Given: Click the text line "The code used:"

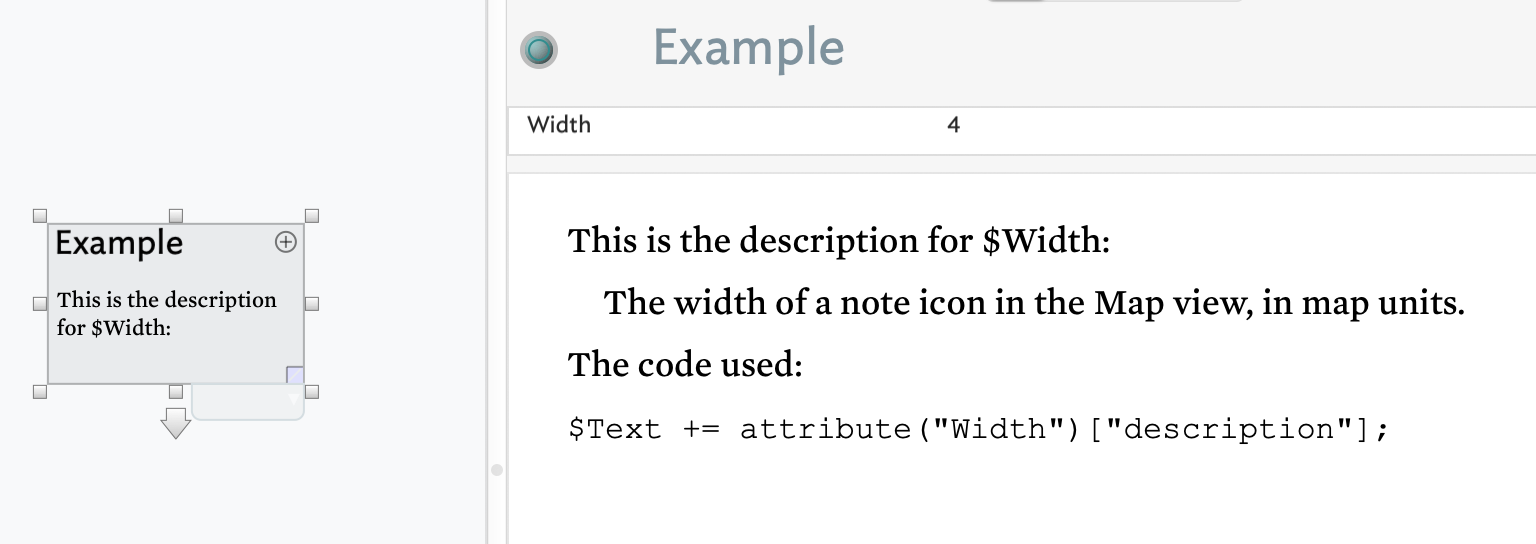Looking at the screenshot, I should tap(685, 365).
